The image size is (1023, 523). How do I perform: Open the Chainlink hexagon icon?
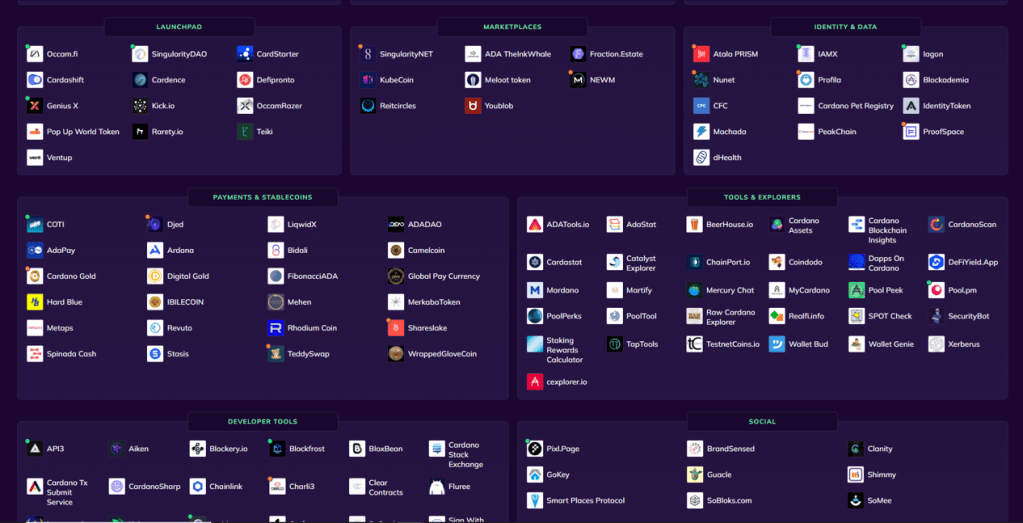(x=198, y=487)
